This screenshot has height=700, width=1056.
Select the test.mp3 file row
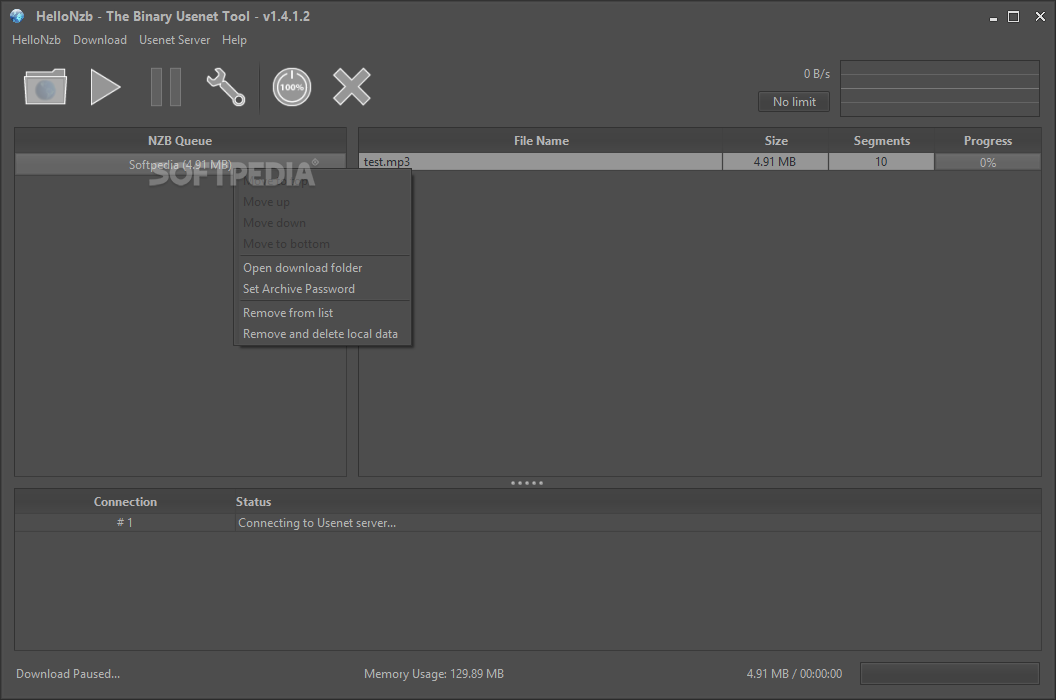pyautogui.click(x=541, y=162)
